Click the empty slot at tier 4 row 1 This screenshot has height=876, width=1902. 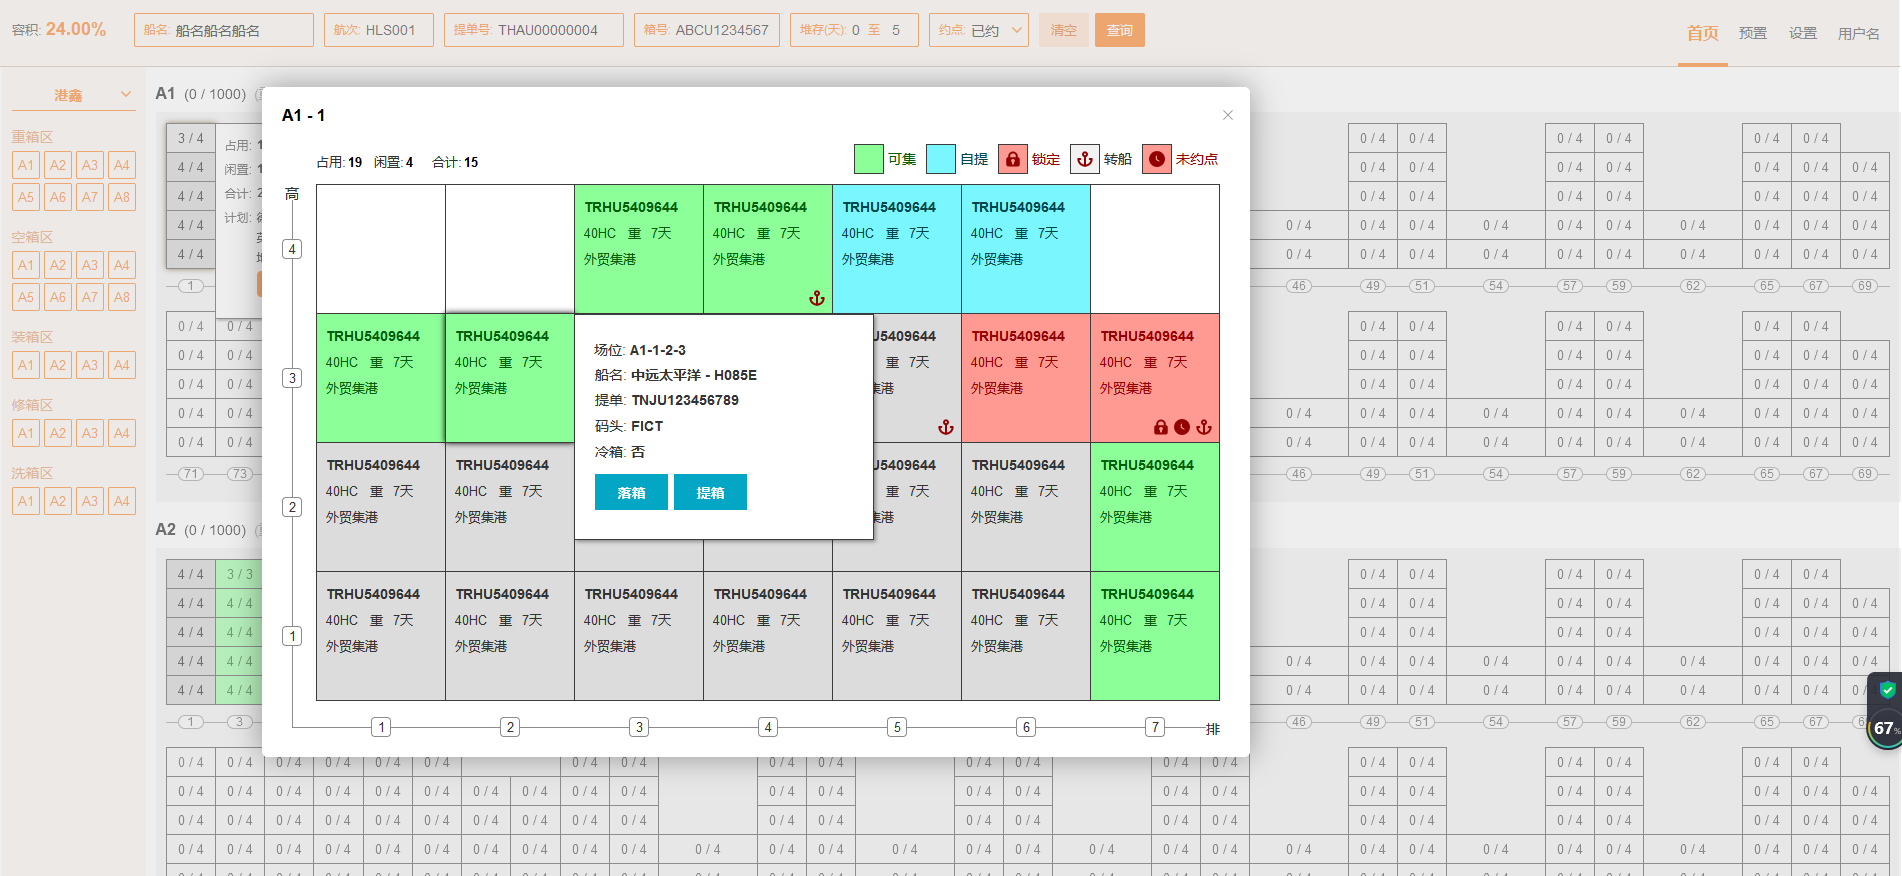[x=381, y=249]
